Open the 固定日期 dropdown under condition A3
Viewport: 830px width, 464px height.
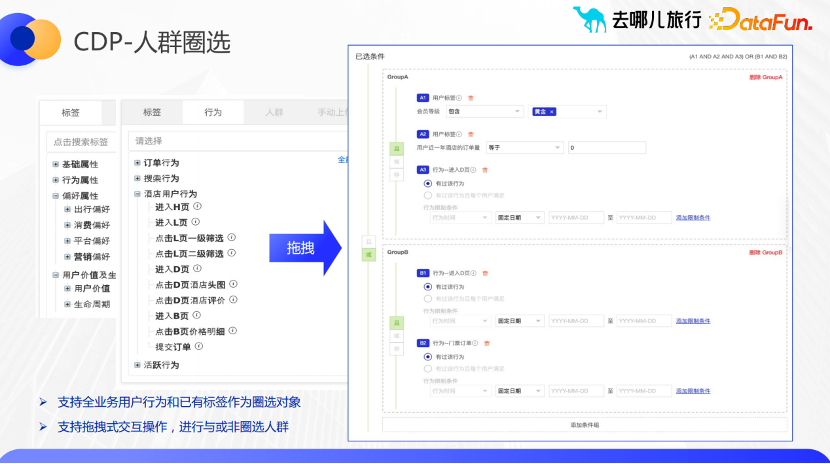pos(519,217)
